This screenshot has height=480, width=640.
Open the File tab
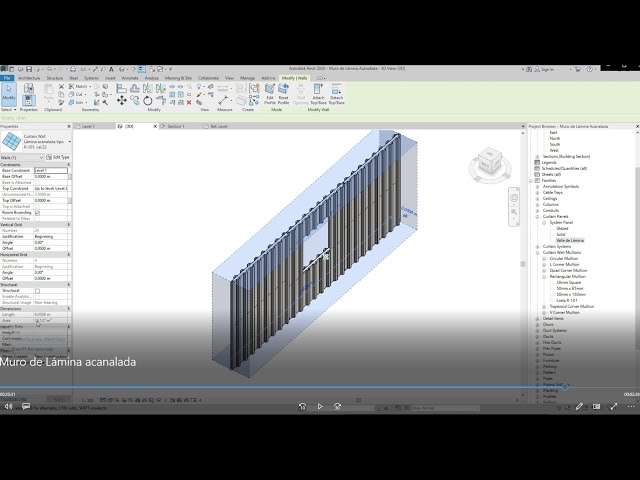click(x=7, y=78)
